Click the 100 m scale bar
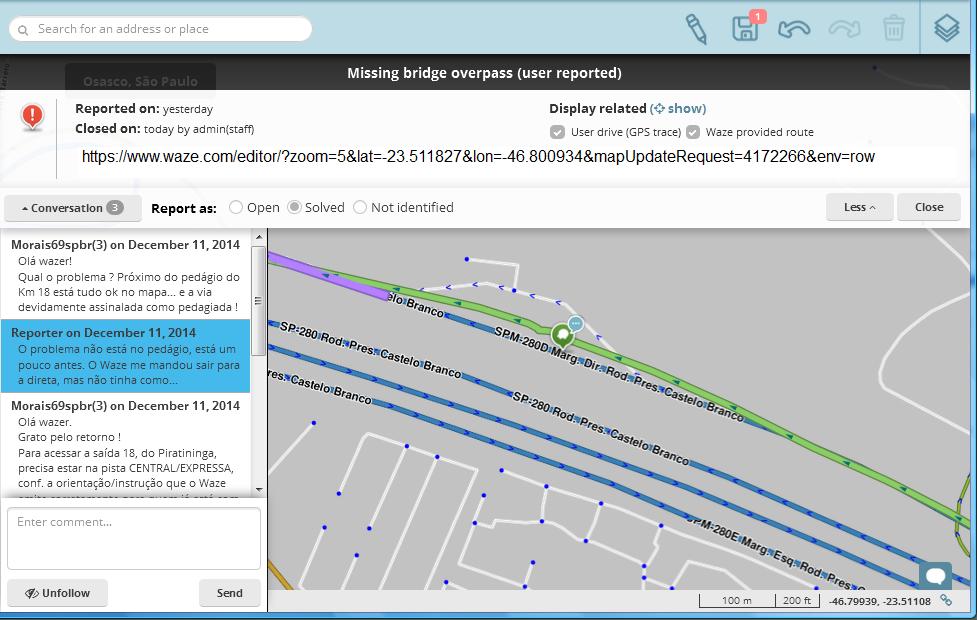 tap(736, 601)
